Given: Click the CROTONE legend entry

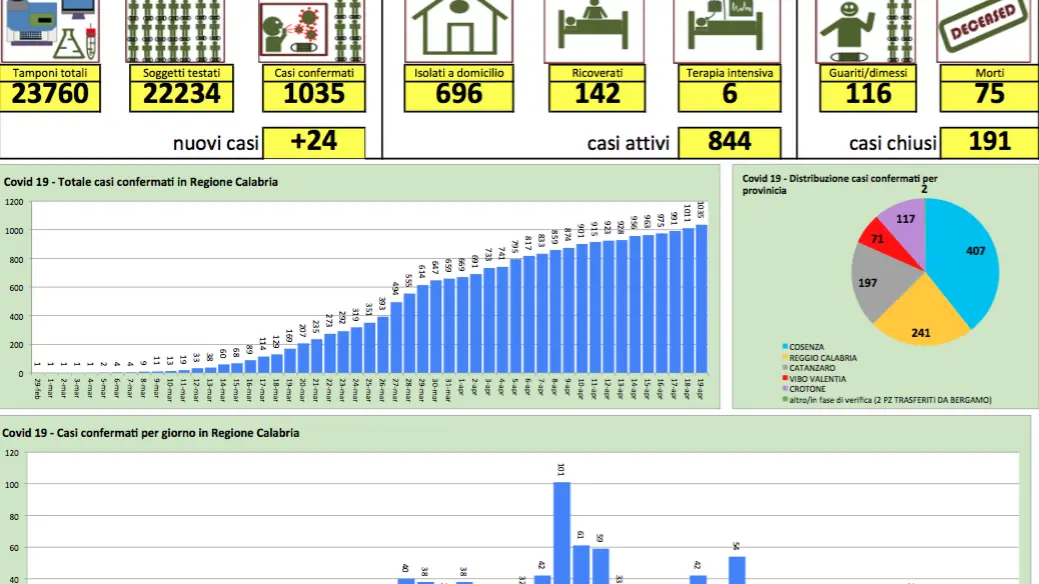Looking at the screenshot, I should coord(804,389).
